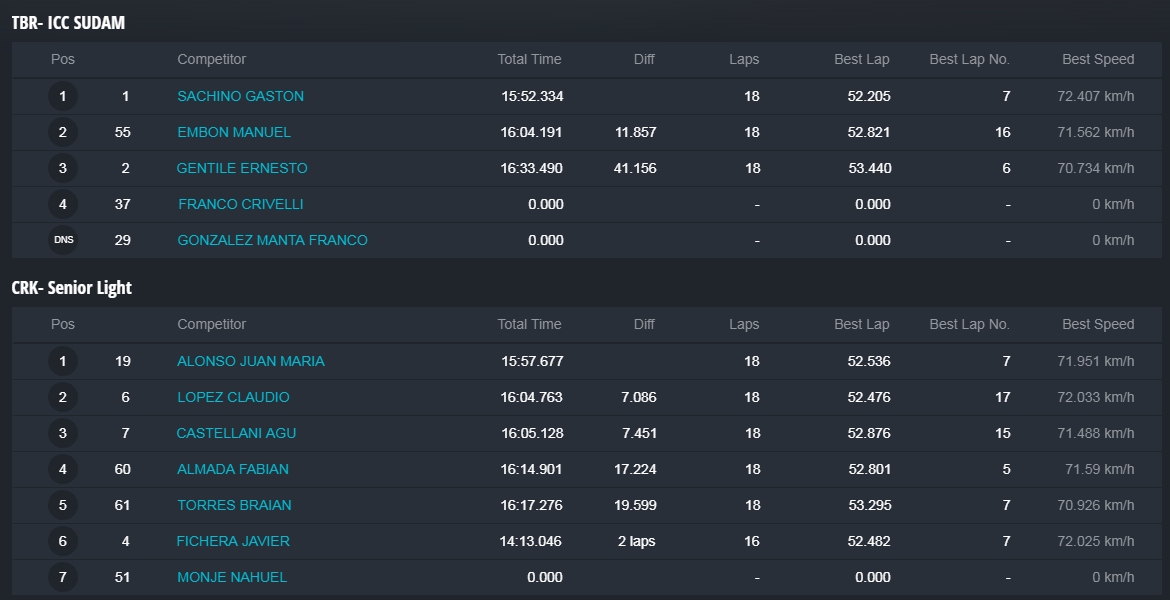Select MONJE NAHUEL competitor link
The height and width of the screenshot is (600, 1170).
point(232,577)
